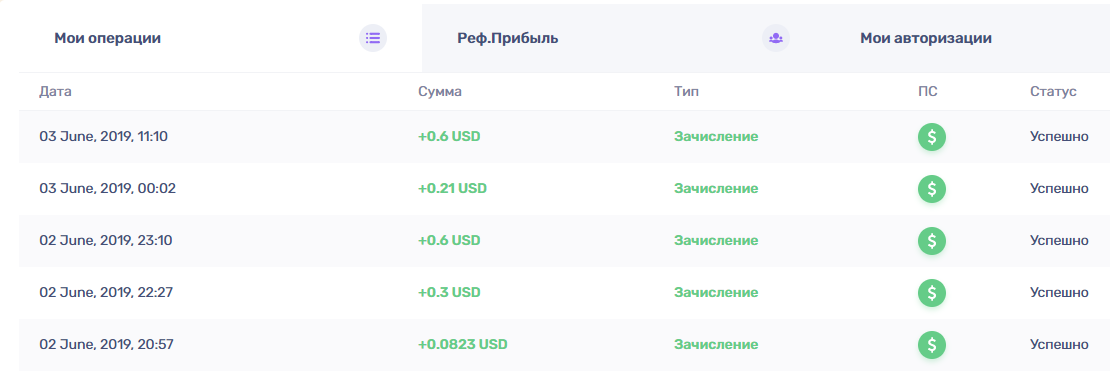
Task: Click the Дата column header
Action: [55, 91]
